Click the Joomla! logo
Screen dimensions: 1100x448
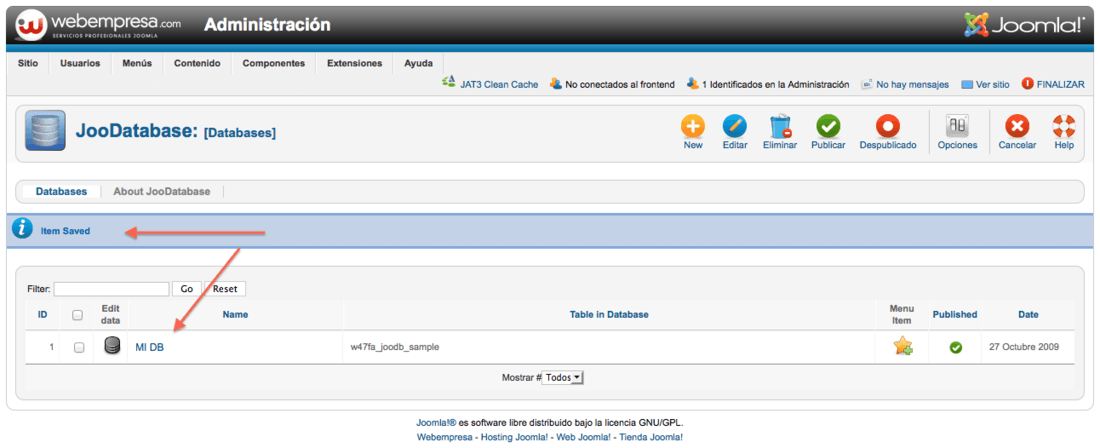(1024, 26)
